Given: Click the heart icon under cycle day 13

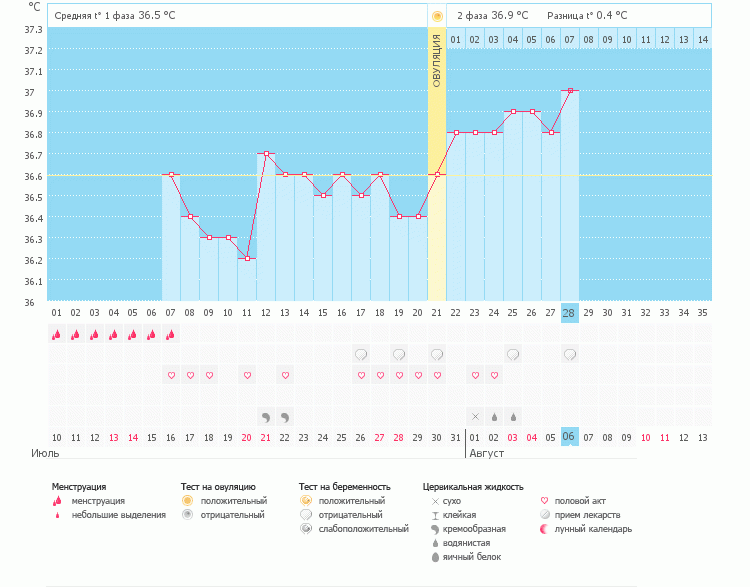Looking at the screenshot, I should tap(285, 375).
